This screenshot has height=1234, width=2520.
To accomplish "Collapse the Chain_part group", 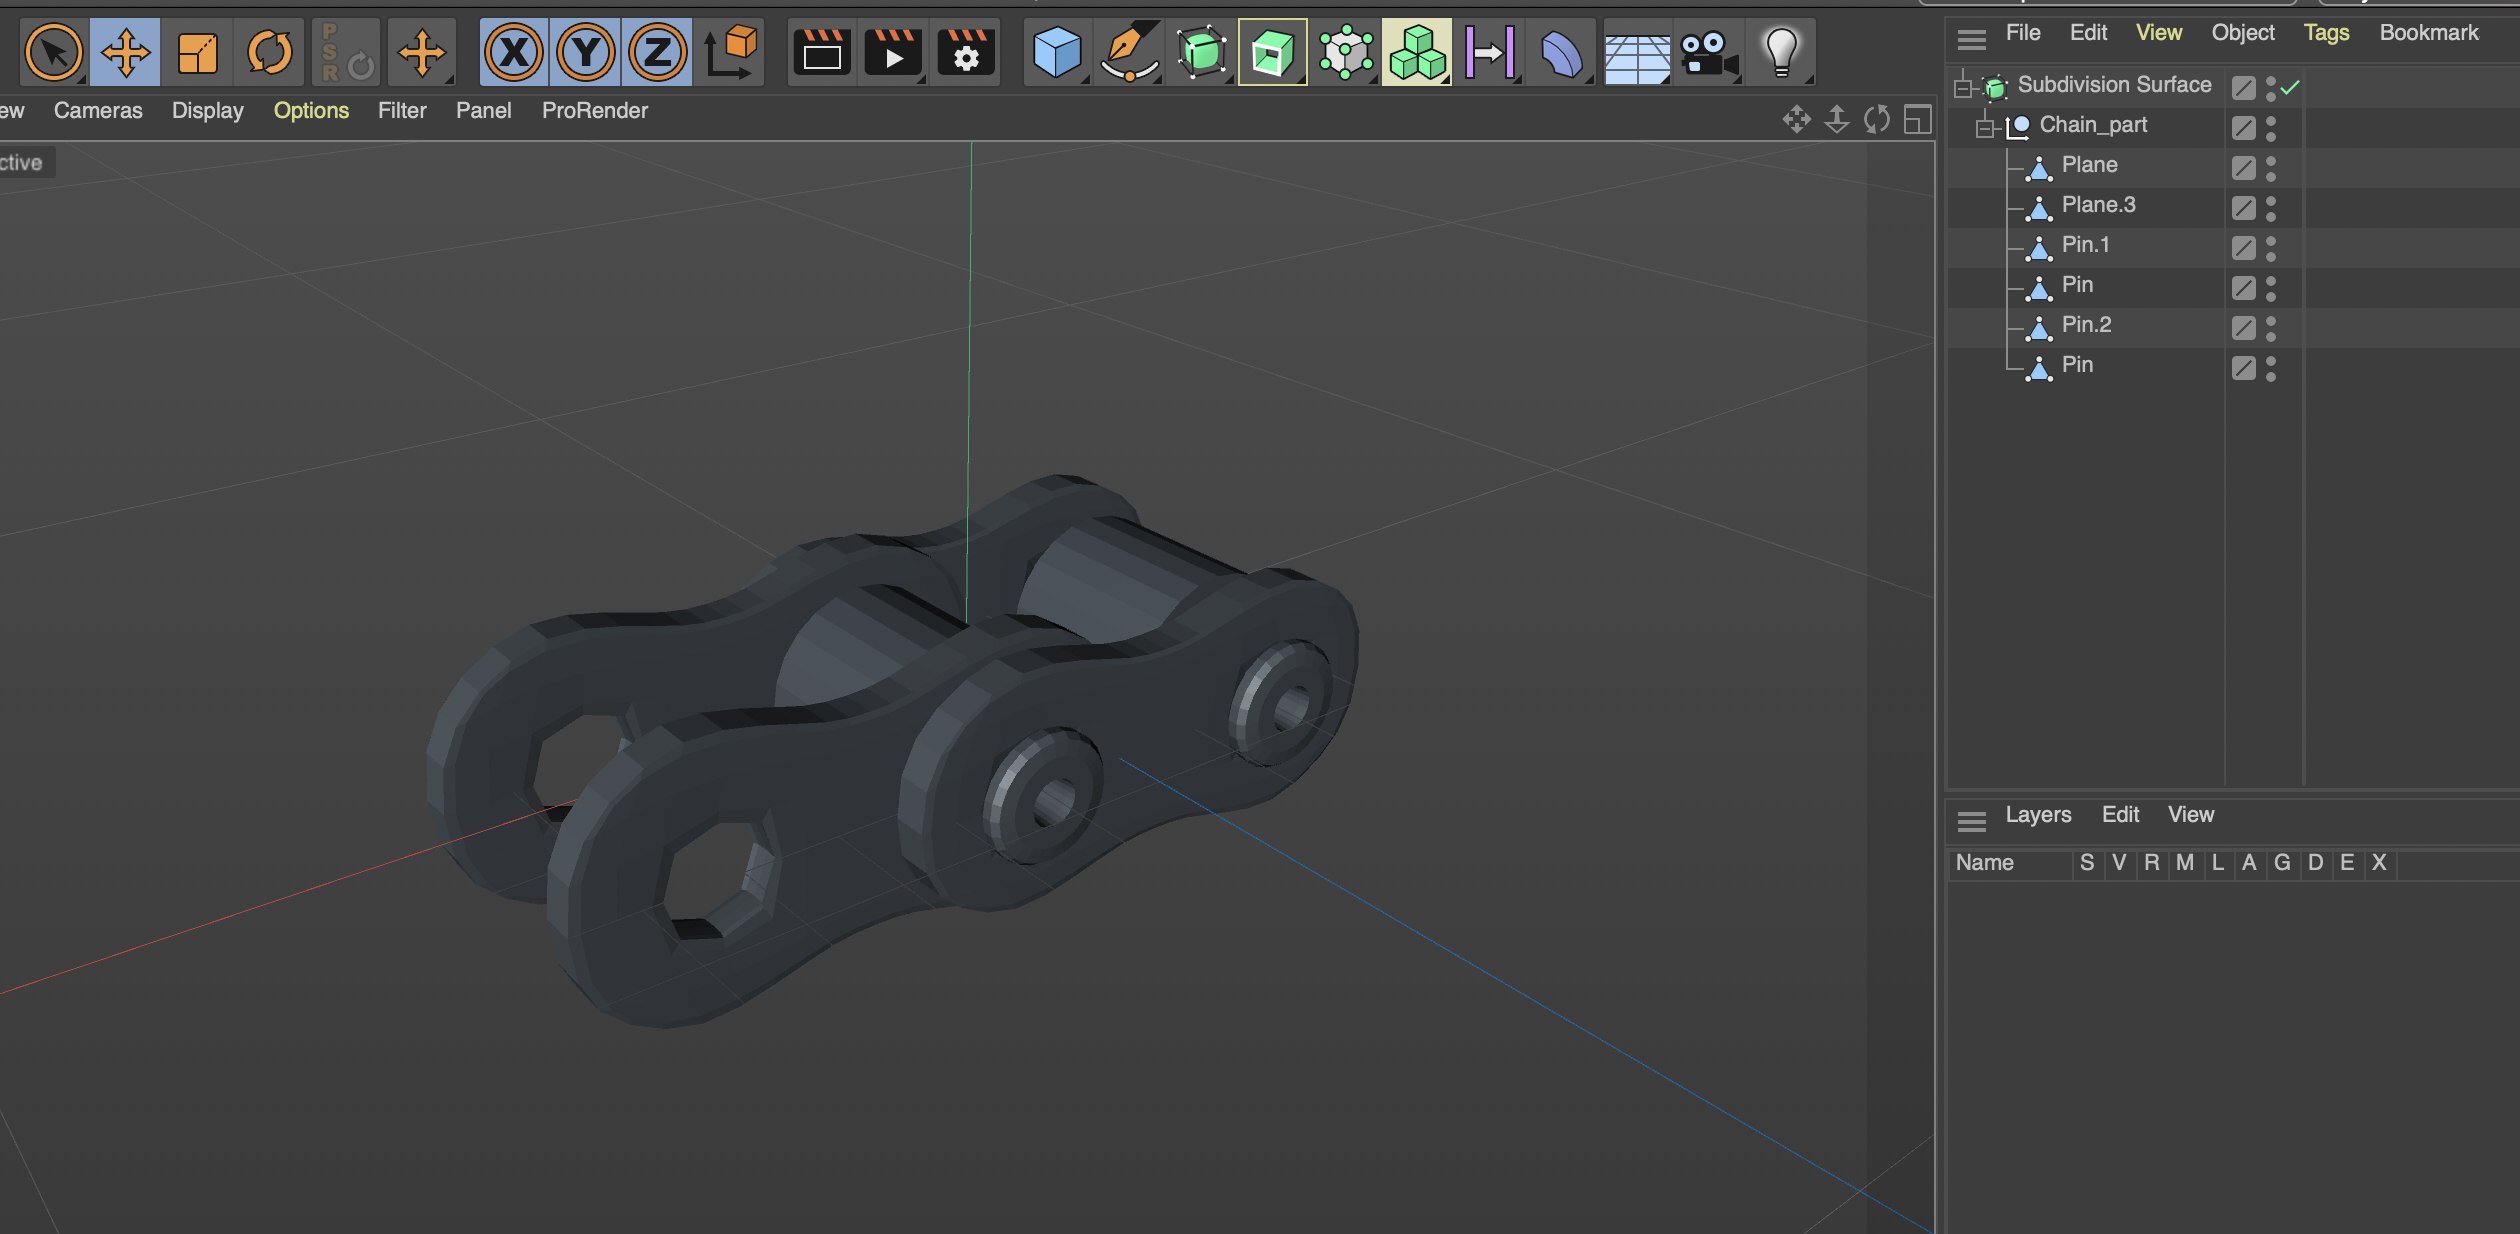I will point(1985,127).
